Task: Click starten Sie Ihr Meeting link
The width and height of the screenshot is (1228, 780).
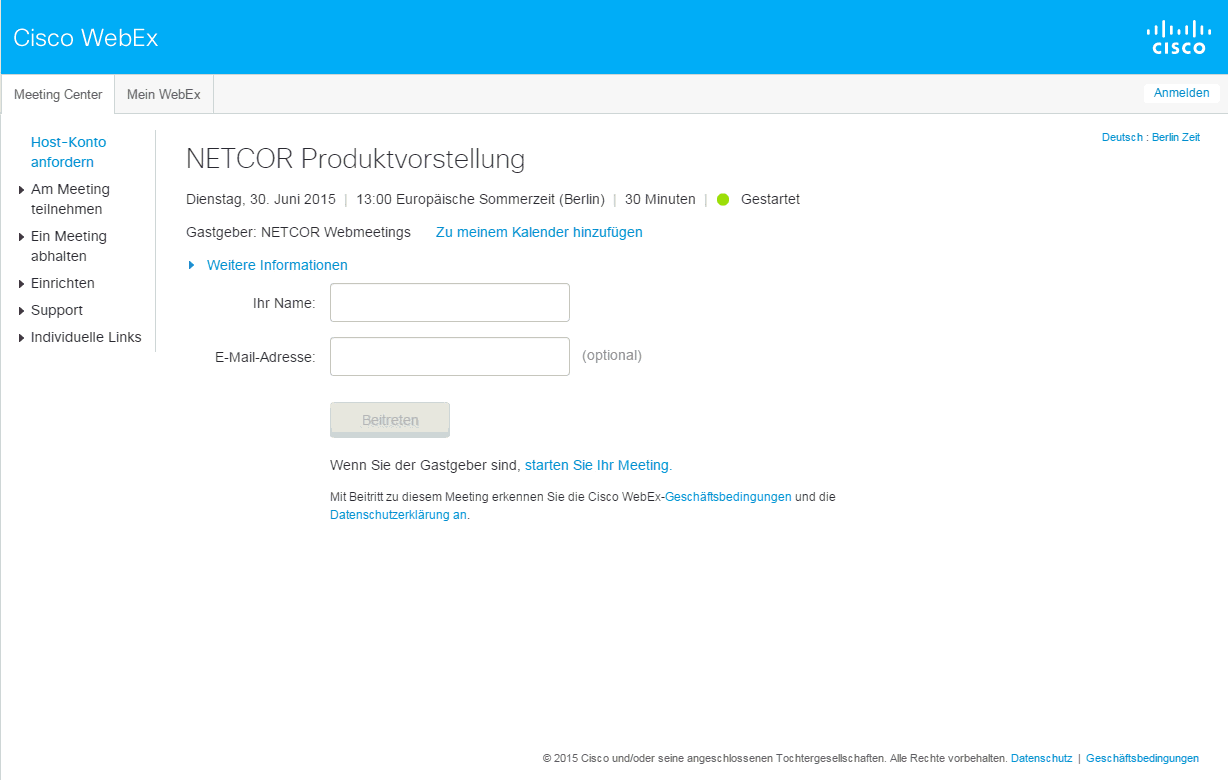Action: coord(597,465)
